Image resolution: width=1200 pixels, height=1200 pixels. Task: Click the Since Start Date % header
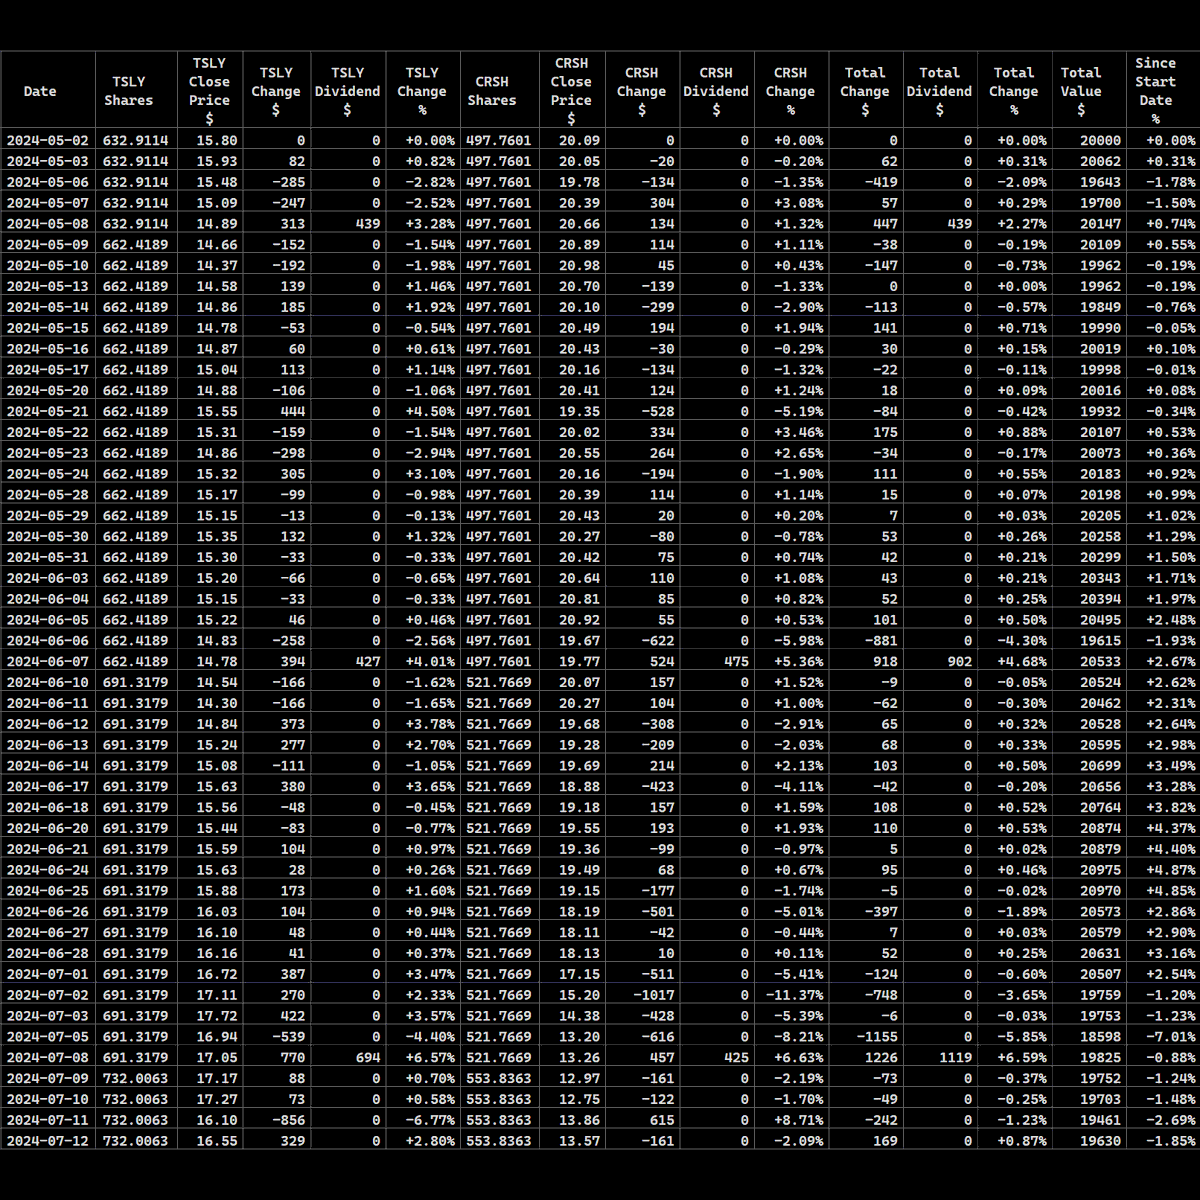pyautogui.click(x=1155, y=91)
